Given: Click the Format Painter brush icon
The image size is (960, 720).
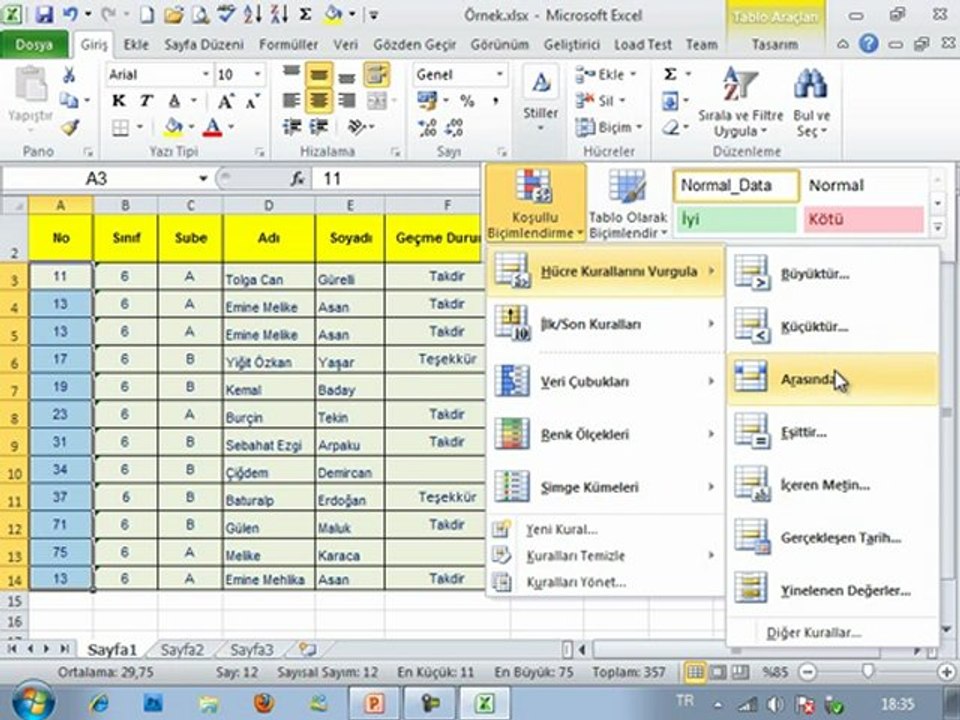Looking at the screenshot, I should pyautogui.click(x=70, y=127).
